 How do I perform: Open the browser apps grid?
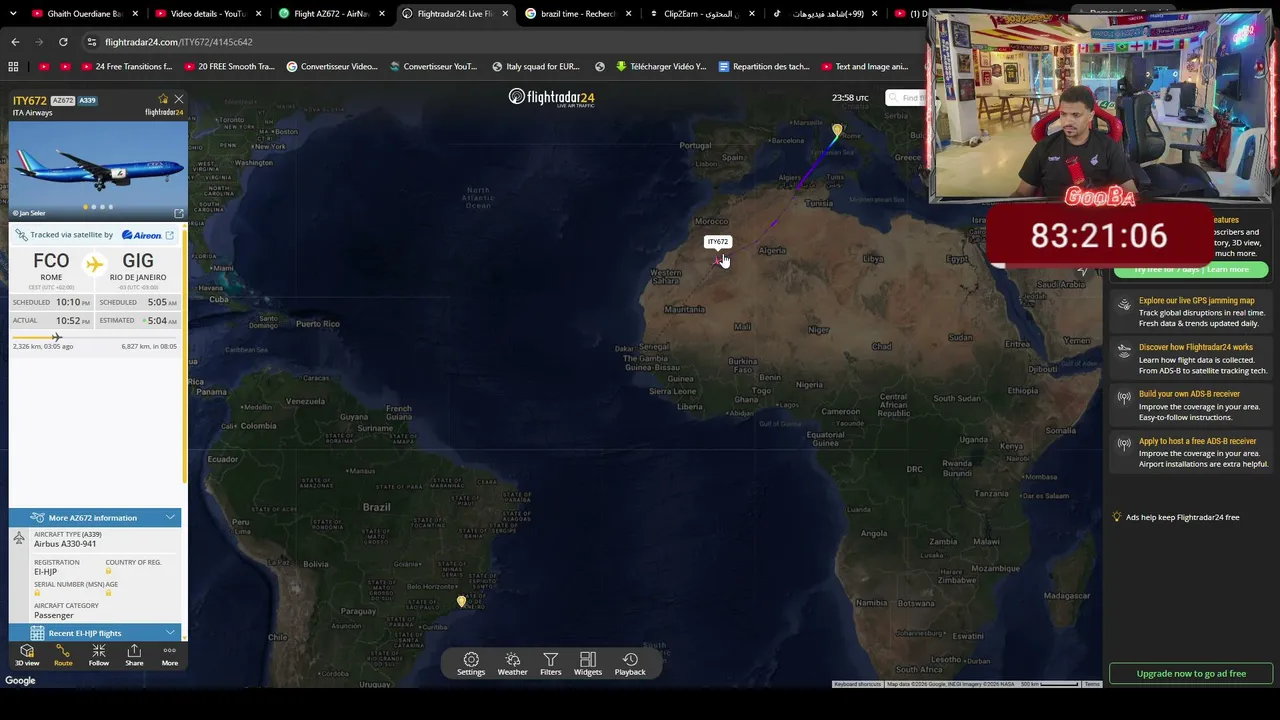[x=13, y=67]
